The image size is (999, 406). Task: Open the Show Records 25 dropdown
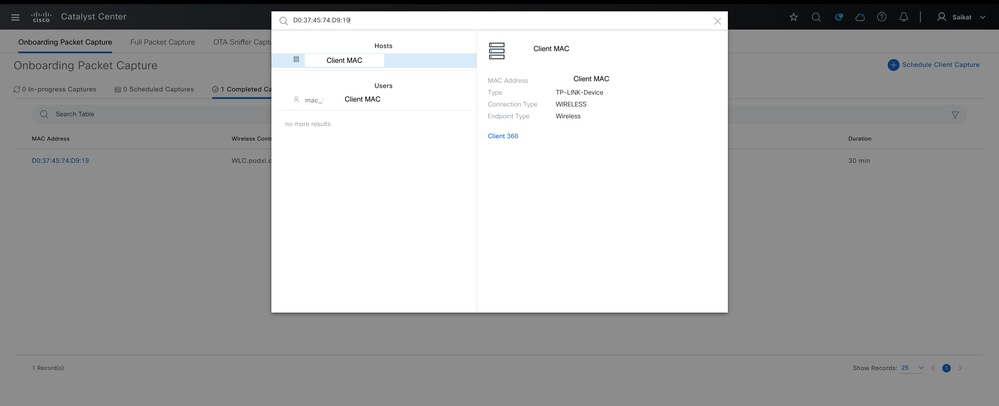tap(912, 368)
